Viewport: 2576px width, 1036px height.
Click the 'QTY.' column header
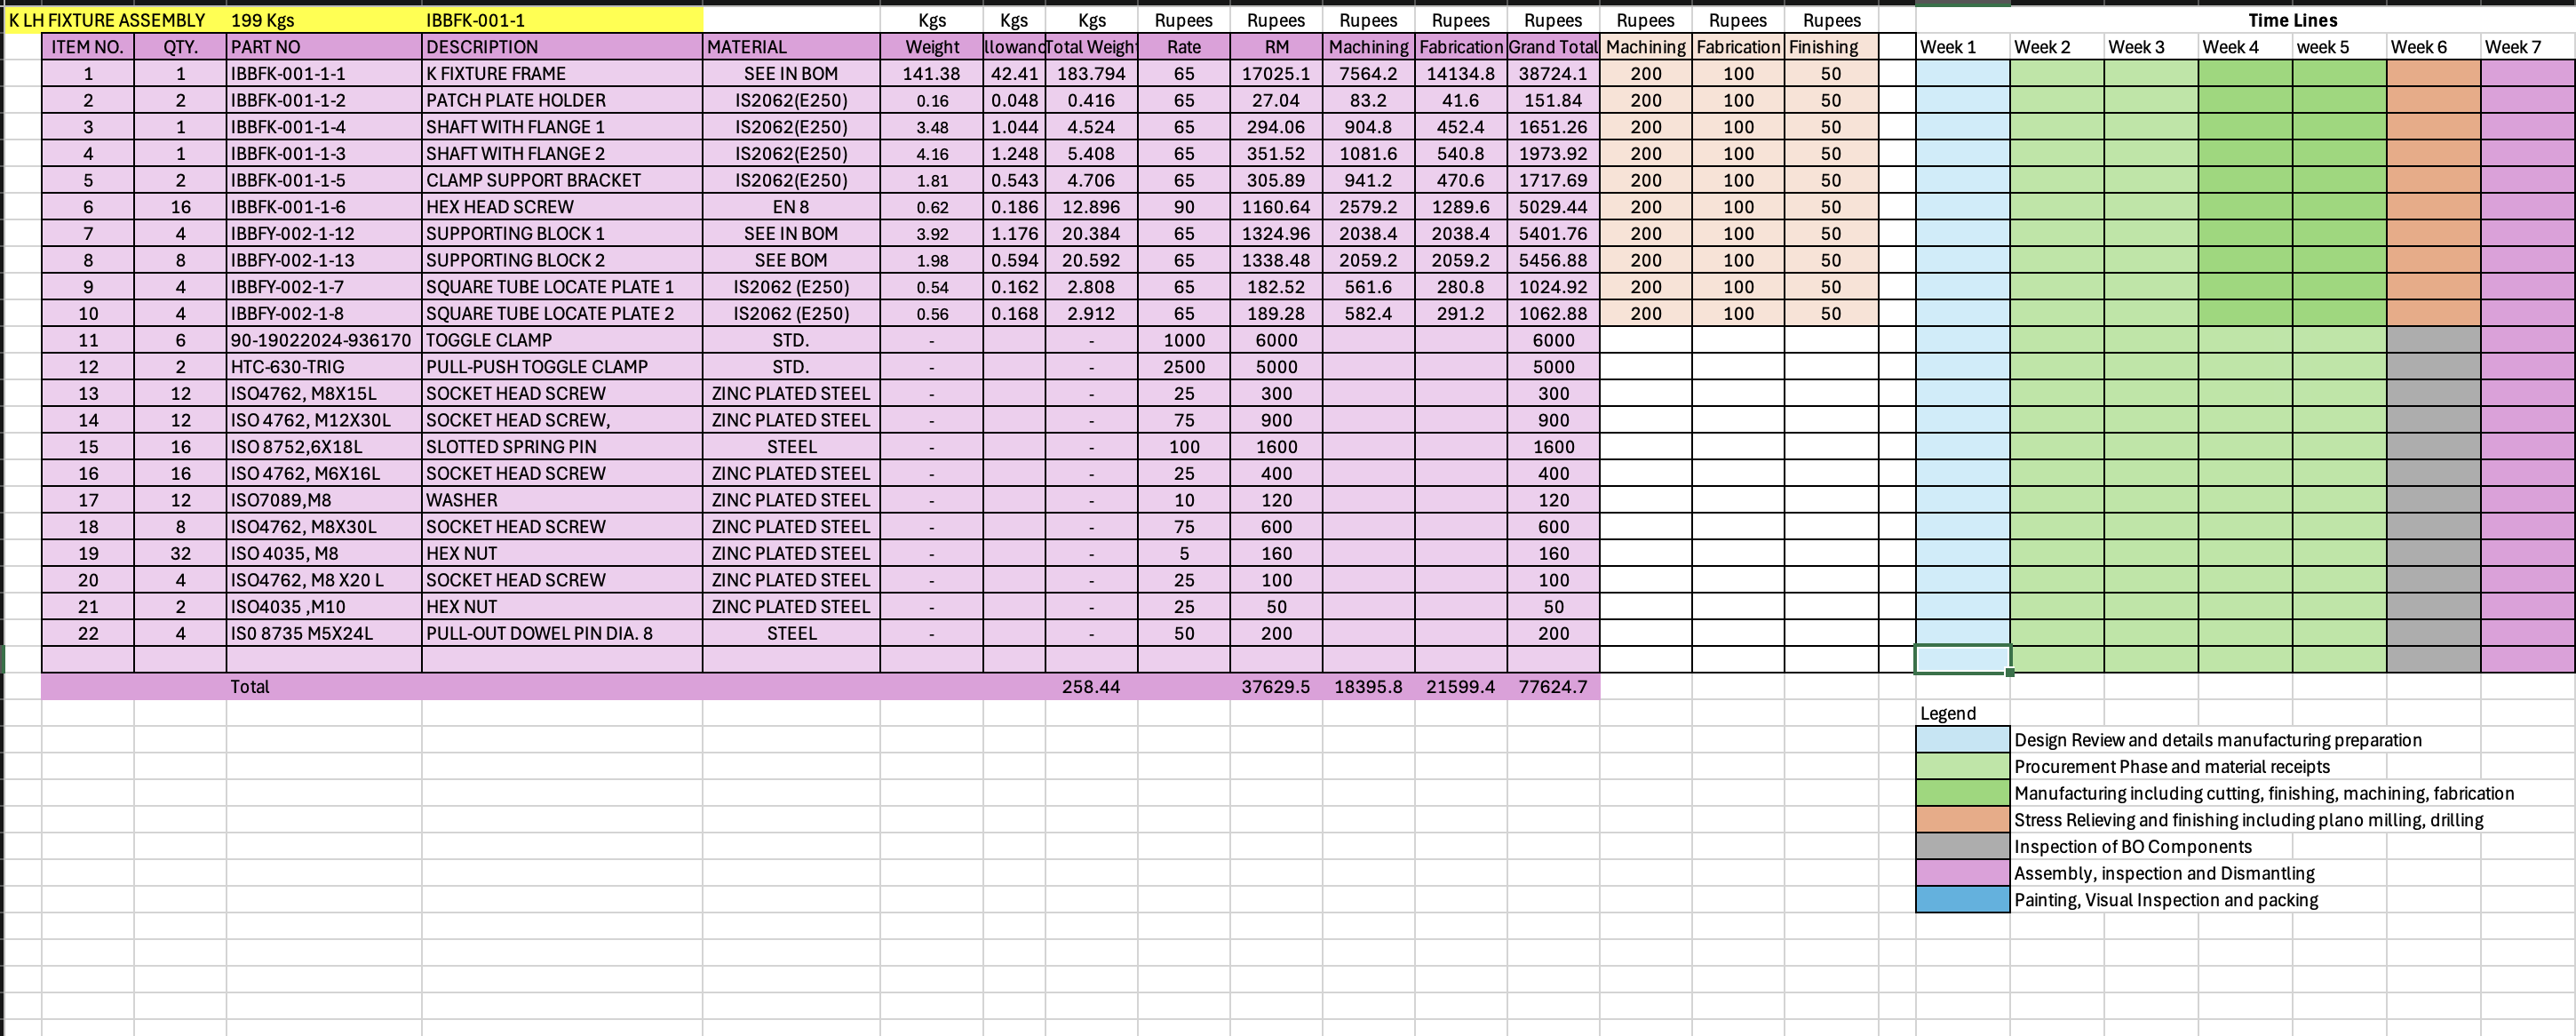click(x=180, y=47)
